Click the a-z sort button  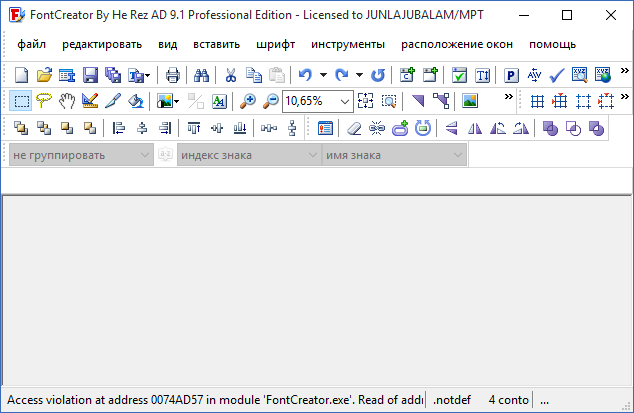(165, 155)
